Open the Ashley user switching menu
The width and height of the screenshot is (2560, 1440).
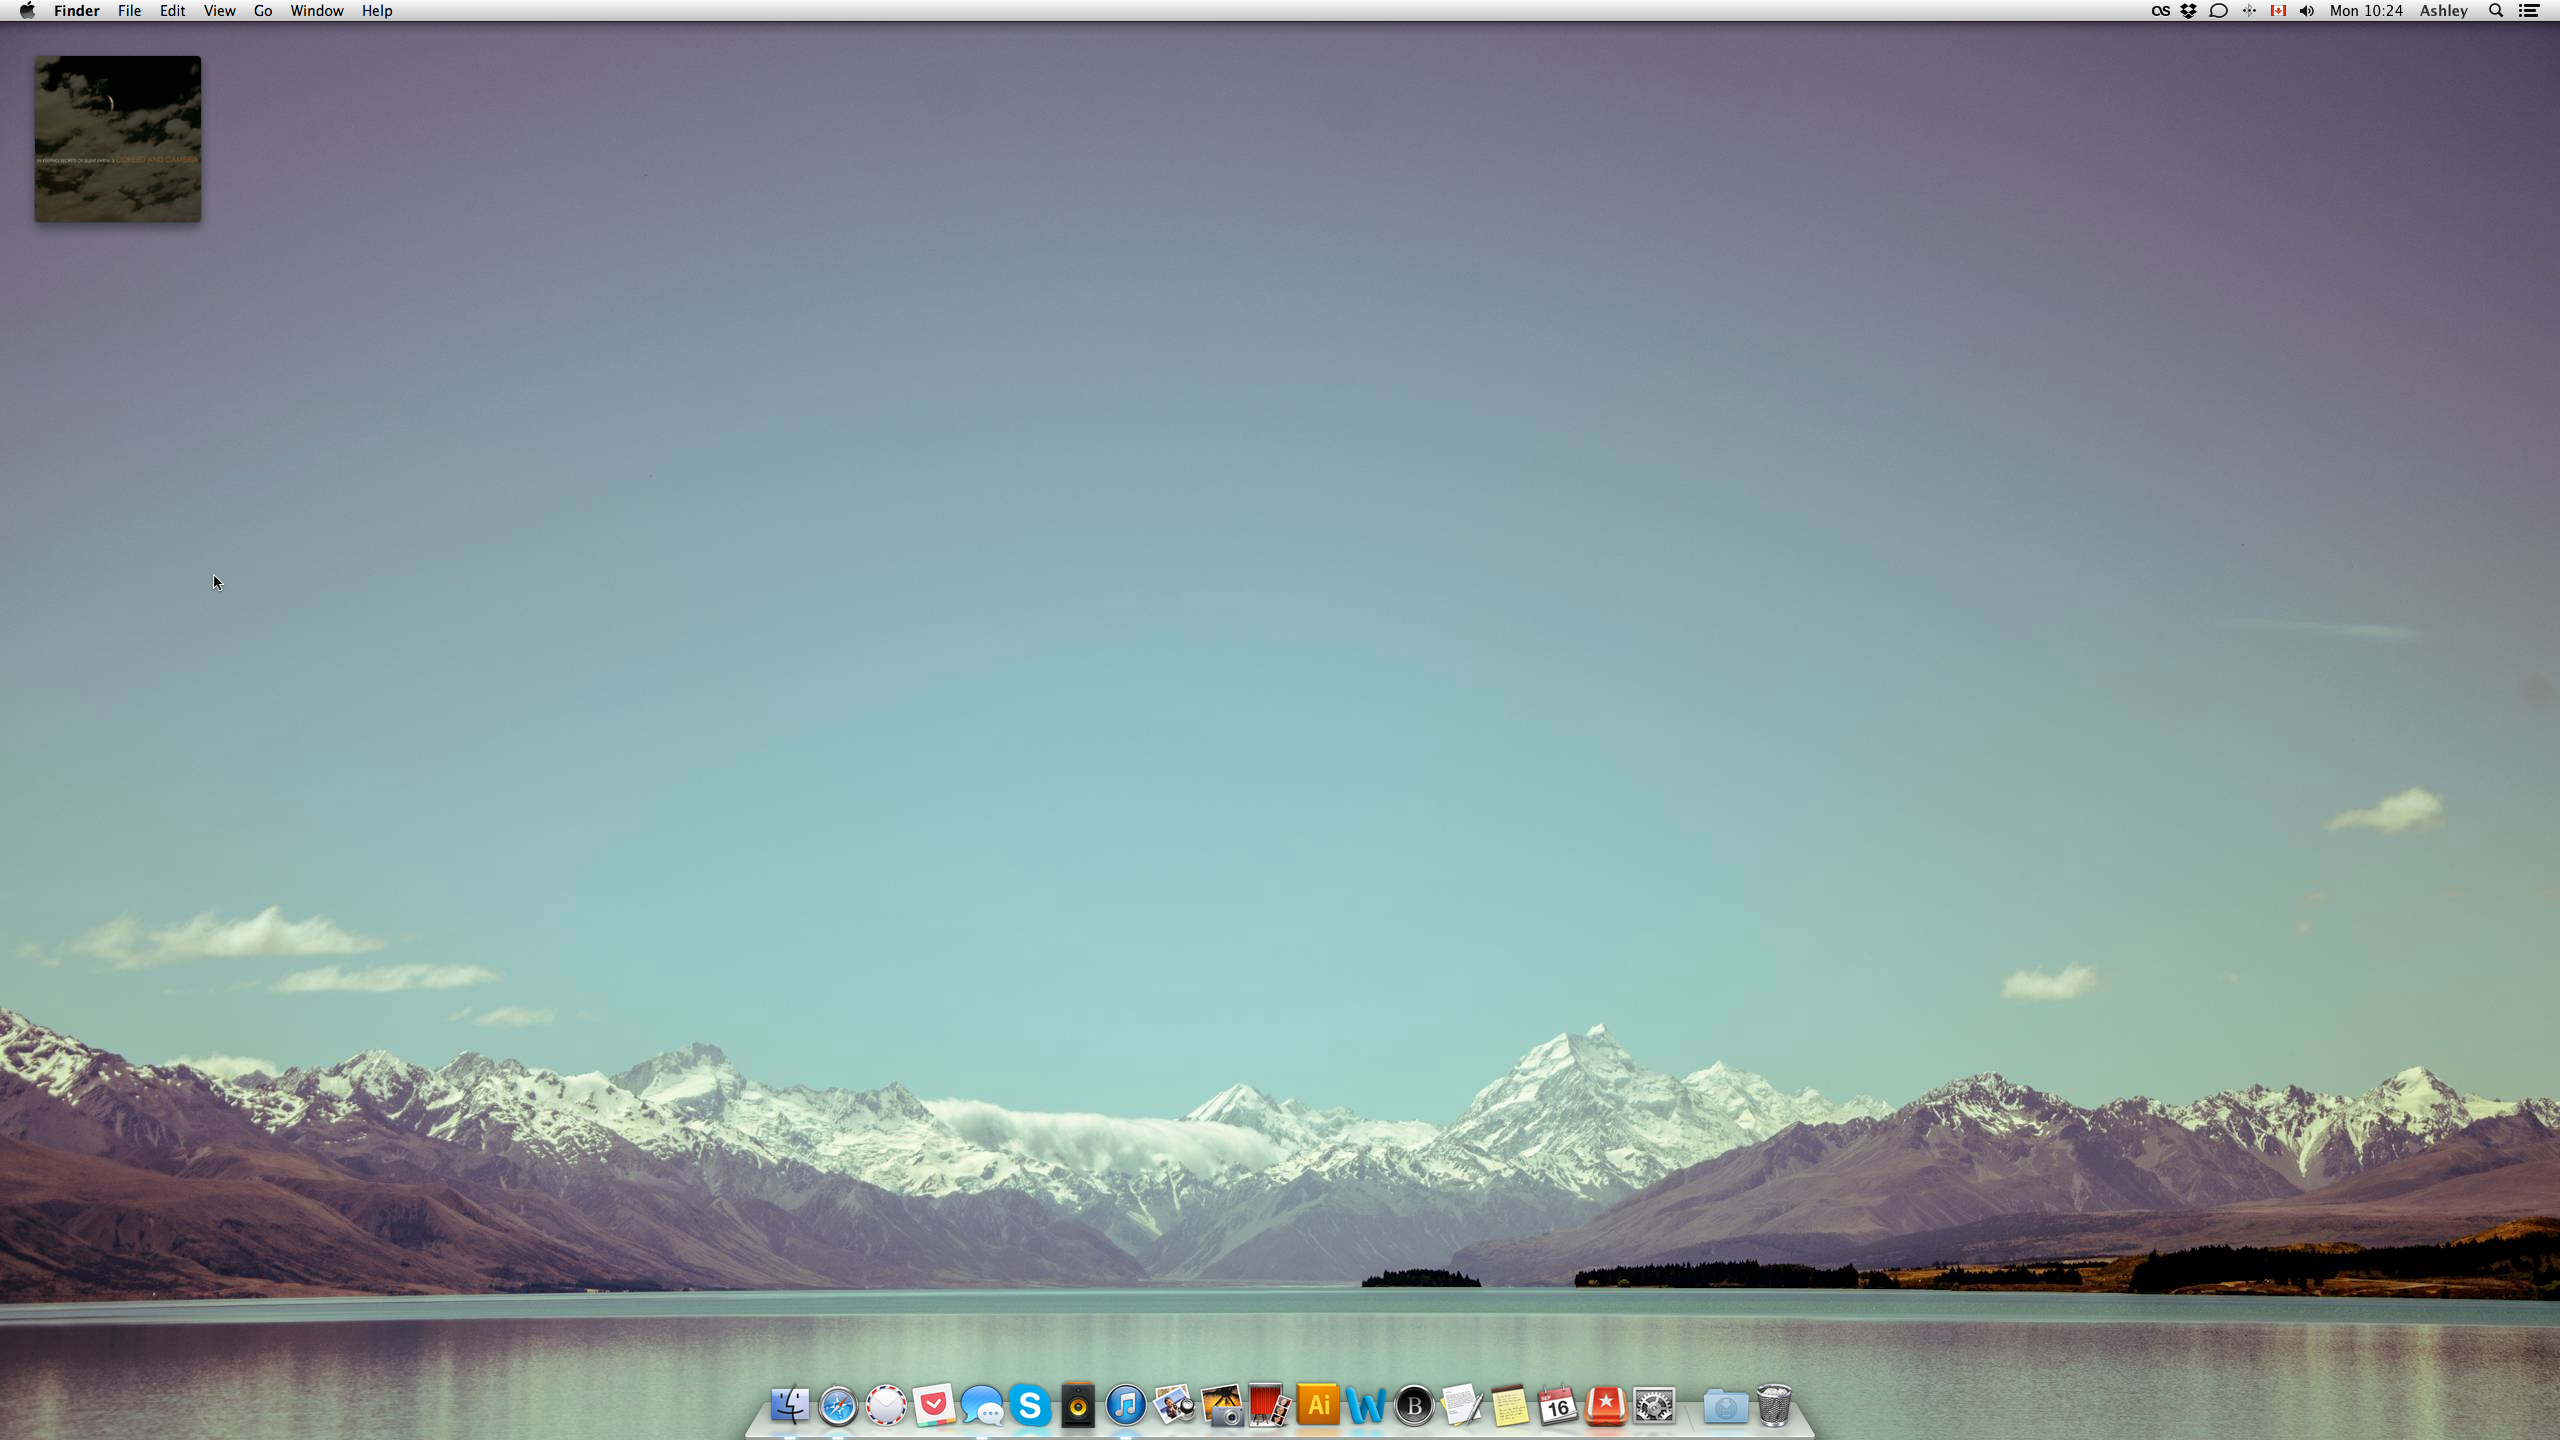[2443, 11]
